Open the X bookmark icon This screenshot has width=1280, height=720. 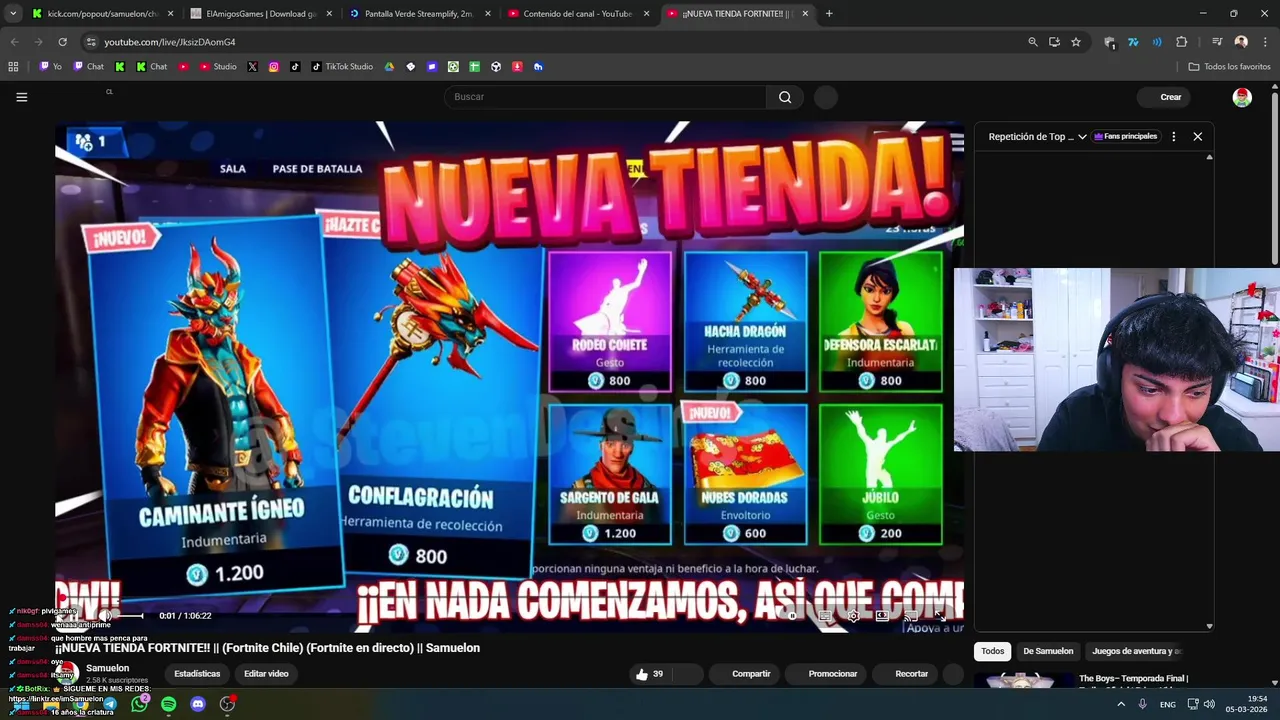[x=252, y=67]
